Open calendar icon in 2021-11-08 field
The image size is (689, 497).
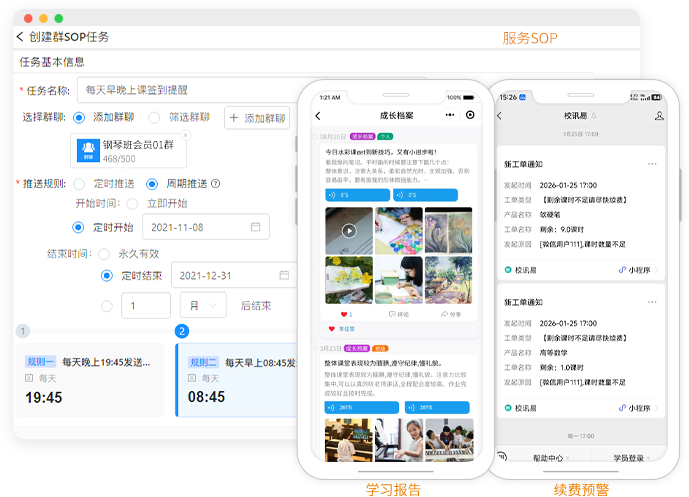[x=255, y=227]
